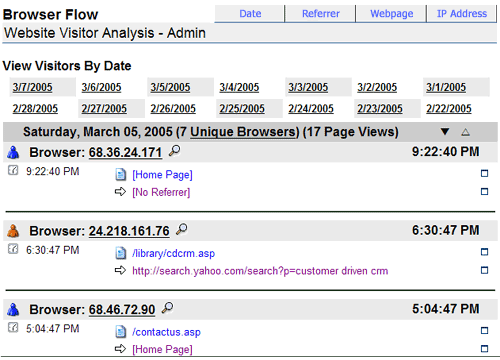The width and height of the screenshot is (500, 360).
Task: Open the 2/27/2005 date link
Action: 104,109
